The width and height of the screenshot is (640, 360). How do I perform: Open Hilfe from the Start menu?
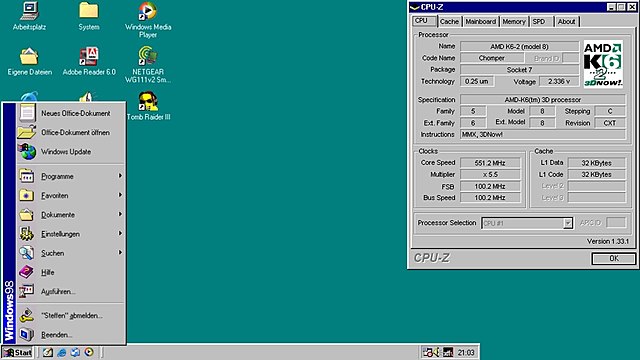[x=71, y=272]
